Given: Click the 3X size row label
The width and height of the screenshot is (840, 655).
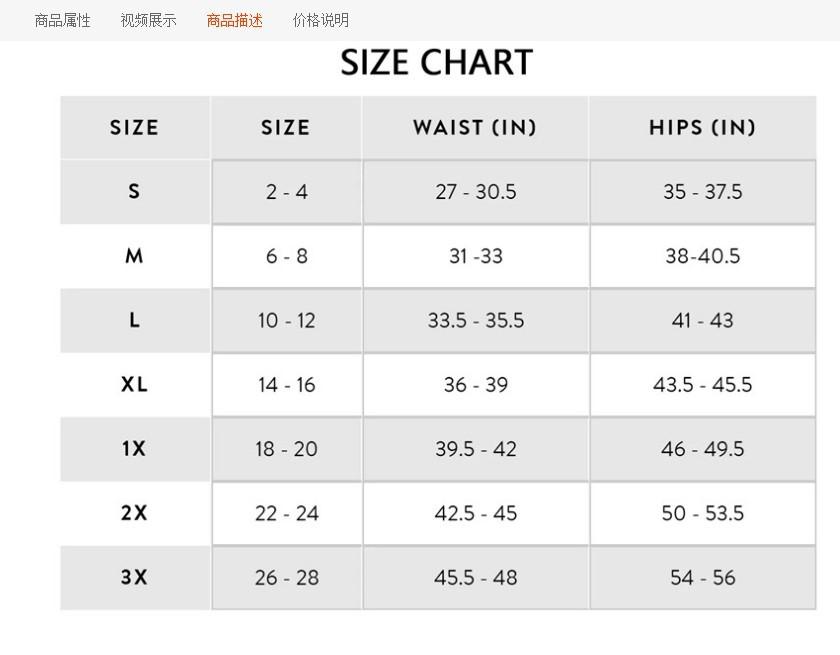Looking at the screenshot, I should tap(134, 577).
